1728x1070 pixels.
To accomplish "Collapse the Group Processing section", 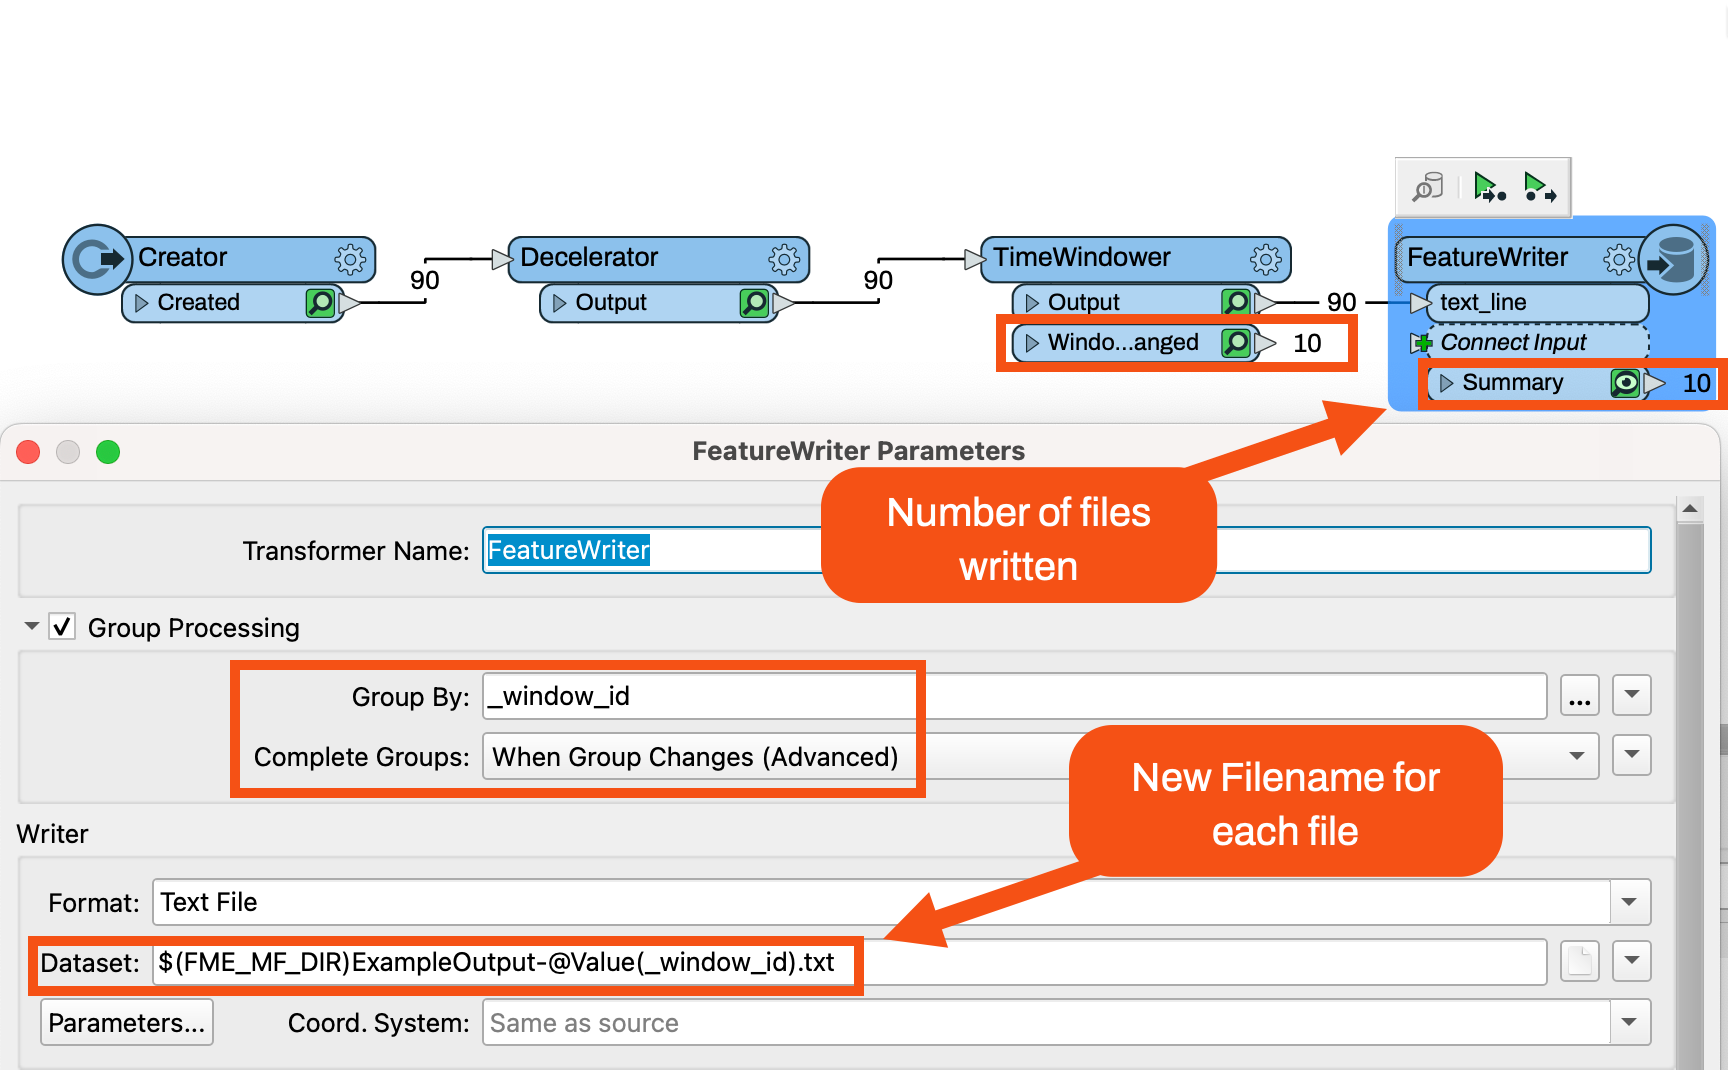I will point(32,626).
